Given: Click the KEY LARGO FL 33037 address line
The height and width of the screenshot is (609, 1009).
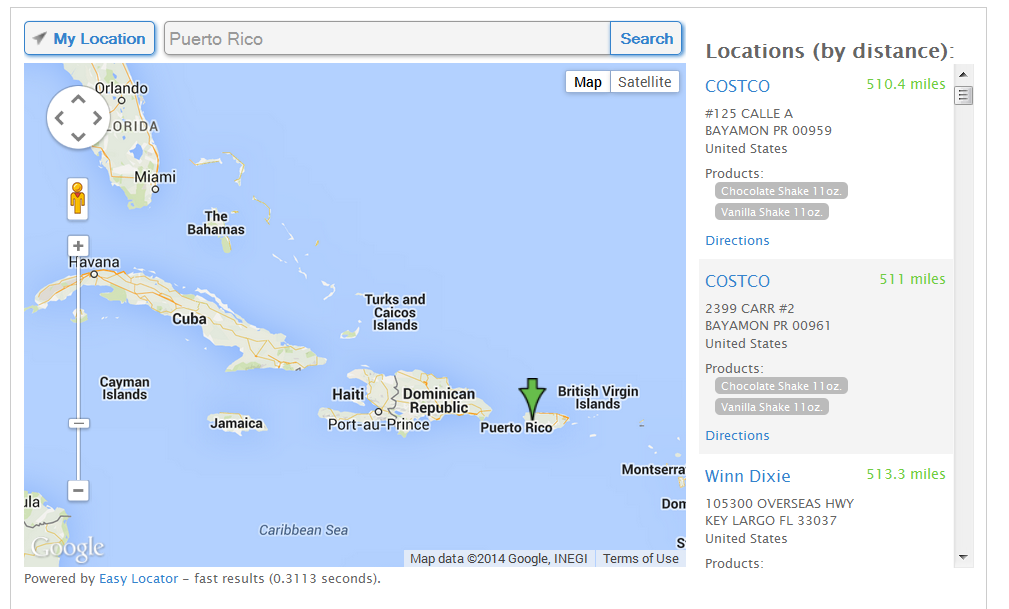Looking at the screenshot, I should pos(771,521).
